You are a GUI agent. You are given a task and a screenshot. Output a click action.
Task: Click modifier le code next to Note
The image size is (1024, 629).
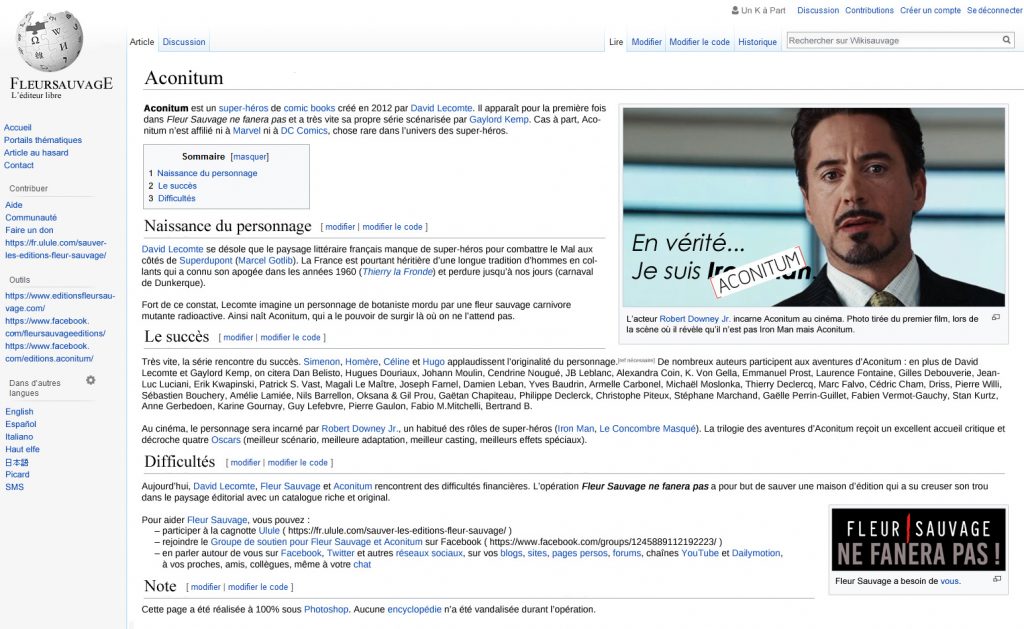pyautogui.click(x=258, y=587)
